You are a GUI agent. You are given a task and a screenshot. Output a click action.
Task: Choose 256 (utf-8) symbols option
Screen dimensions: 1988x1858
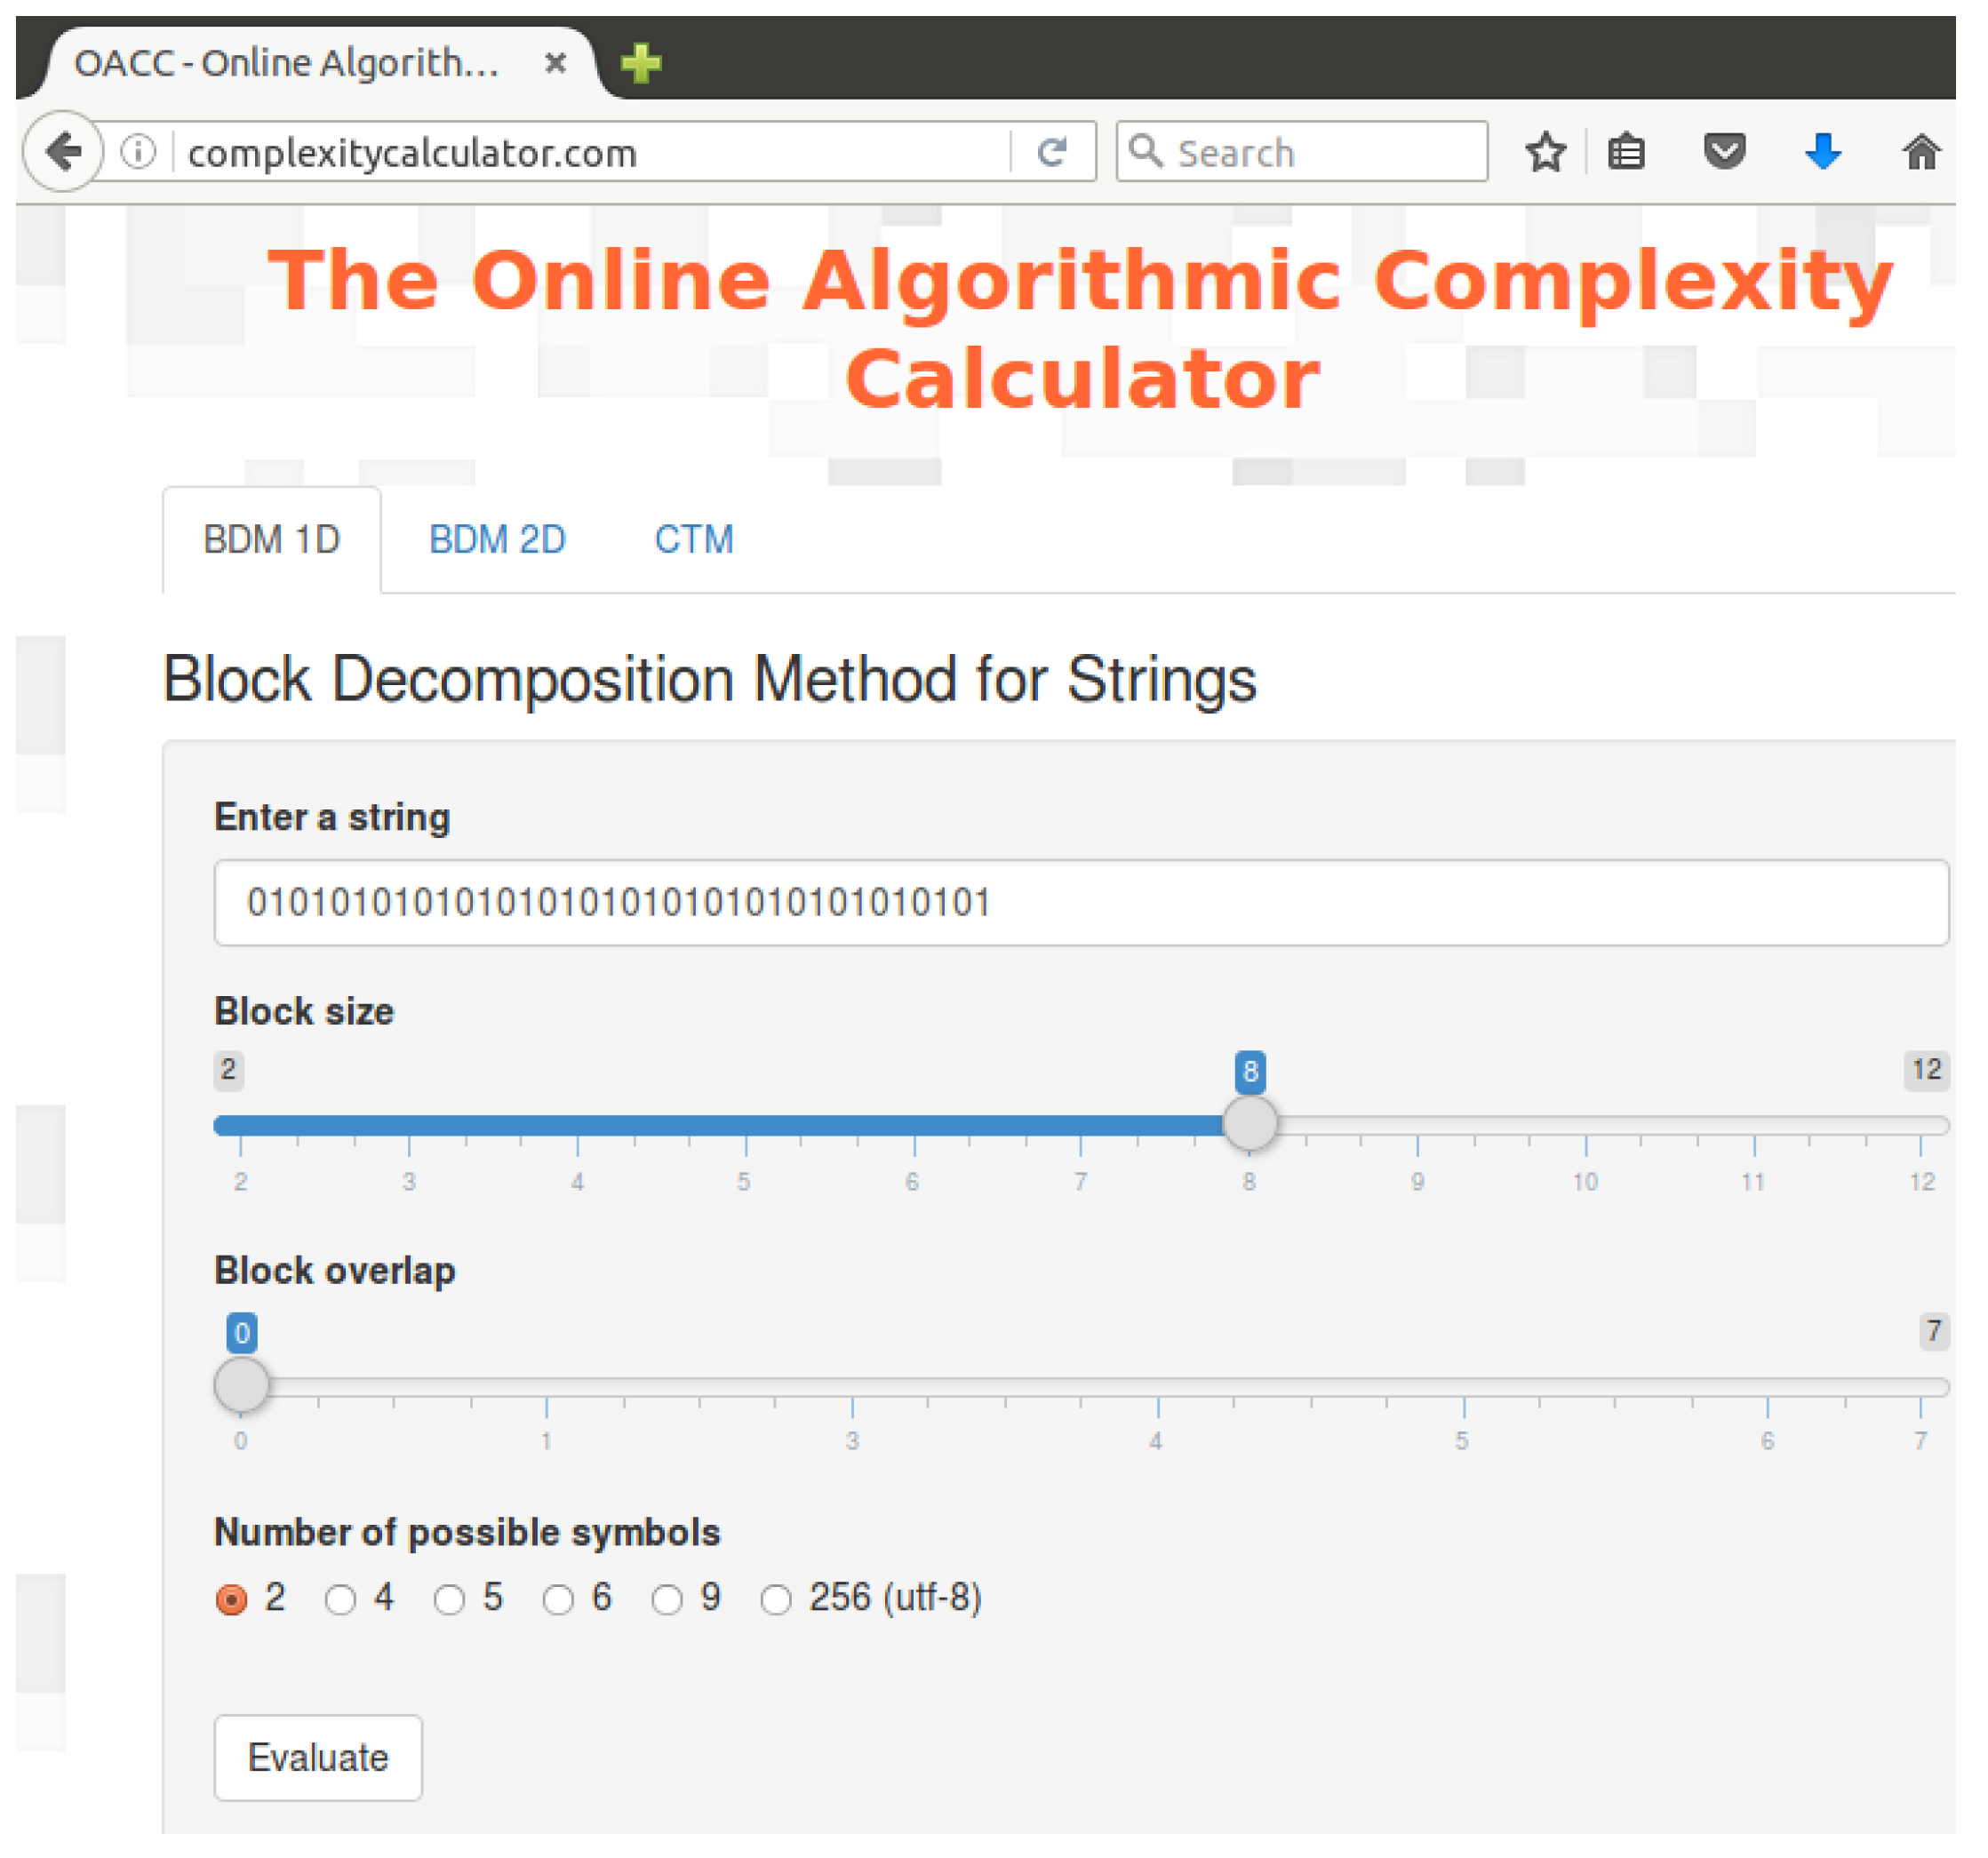click(x=776, y=1600)
